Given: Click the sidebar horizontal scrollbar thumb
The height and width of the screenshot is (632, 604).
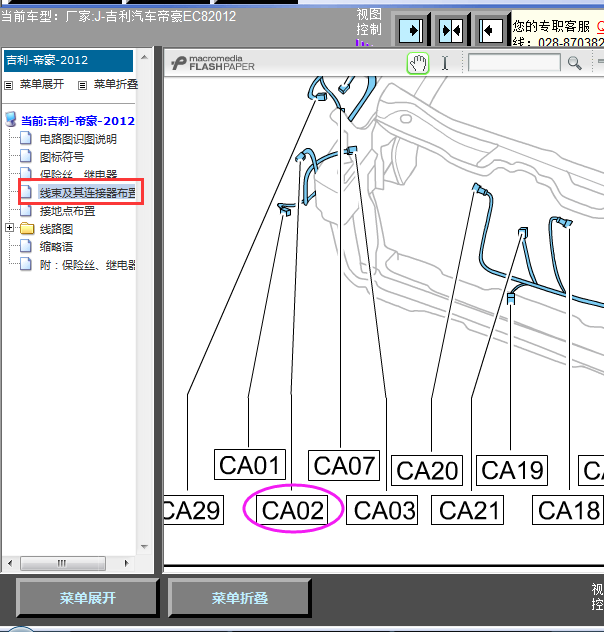Looking at the screenshot, I should pyautogui.click(x=62, y=563).
